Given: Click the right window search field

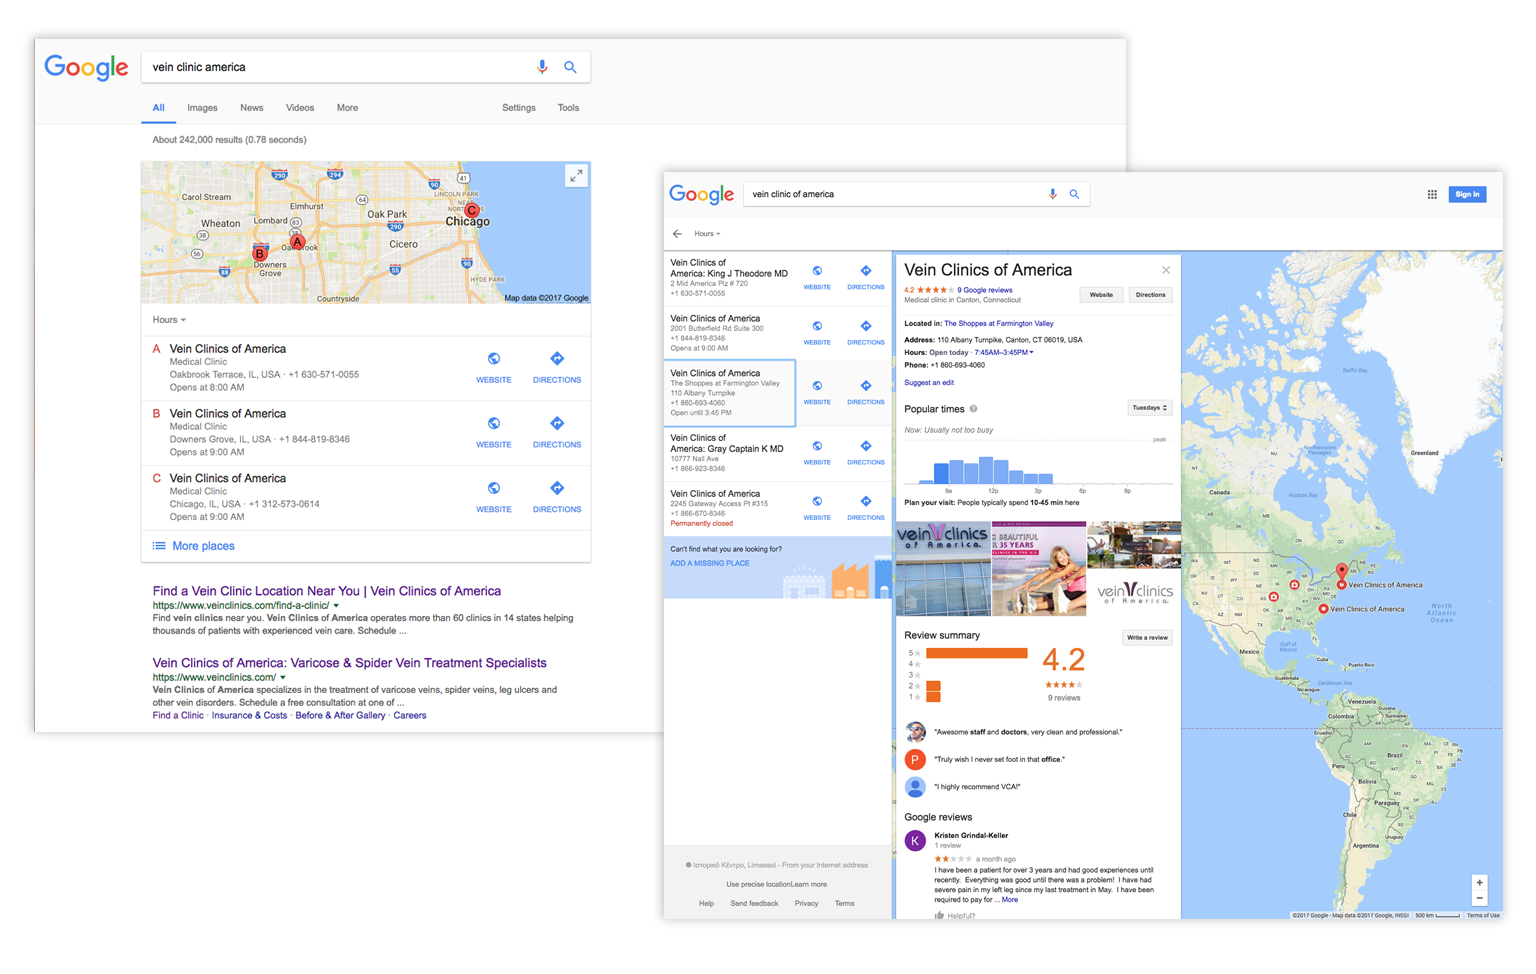Looking at the screenshot, I should (895, 194).
